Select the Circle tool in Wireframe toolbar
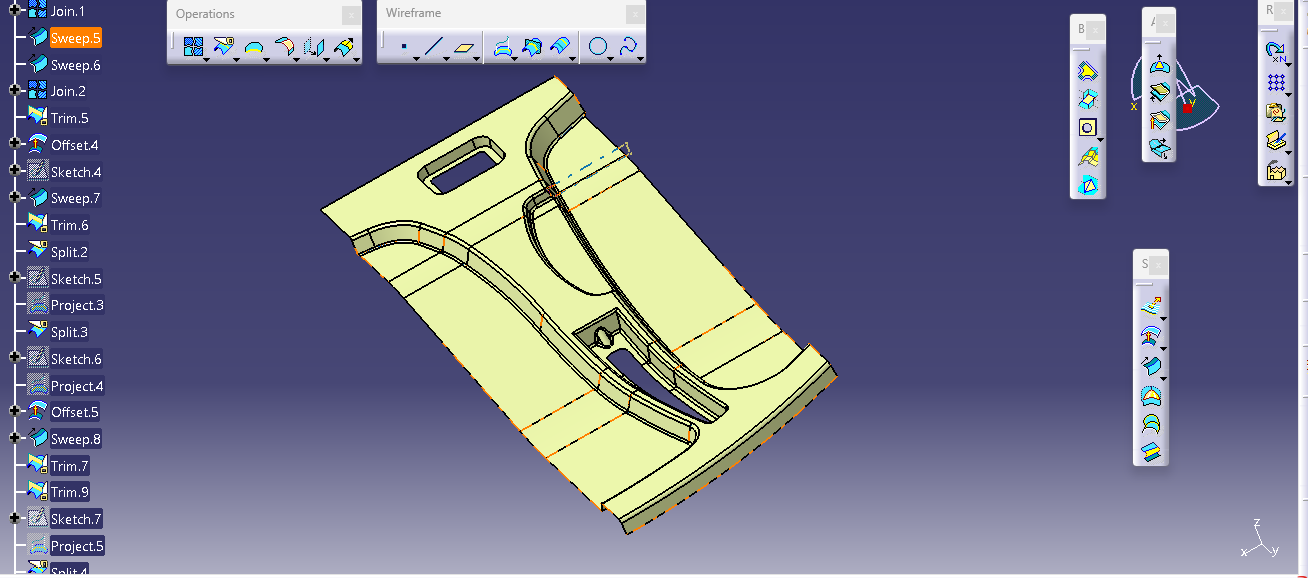This screenshot has width=1308, height=578. 598,46
